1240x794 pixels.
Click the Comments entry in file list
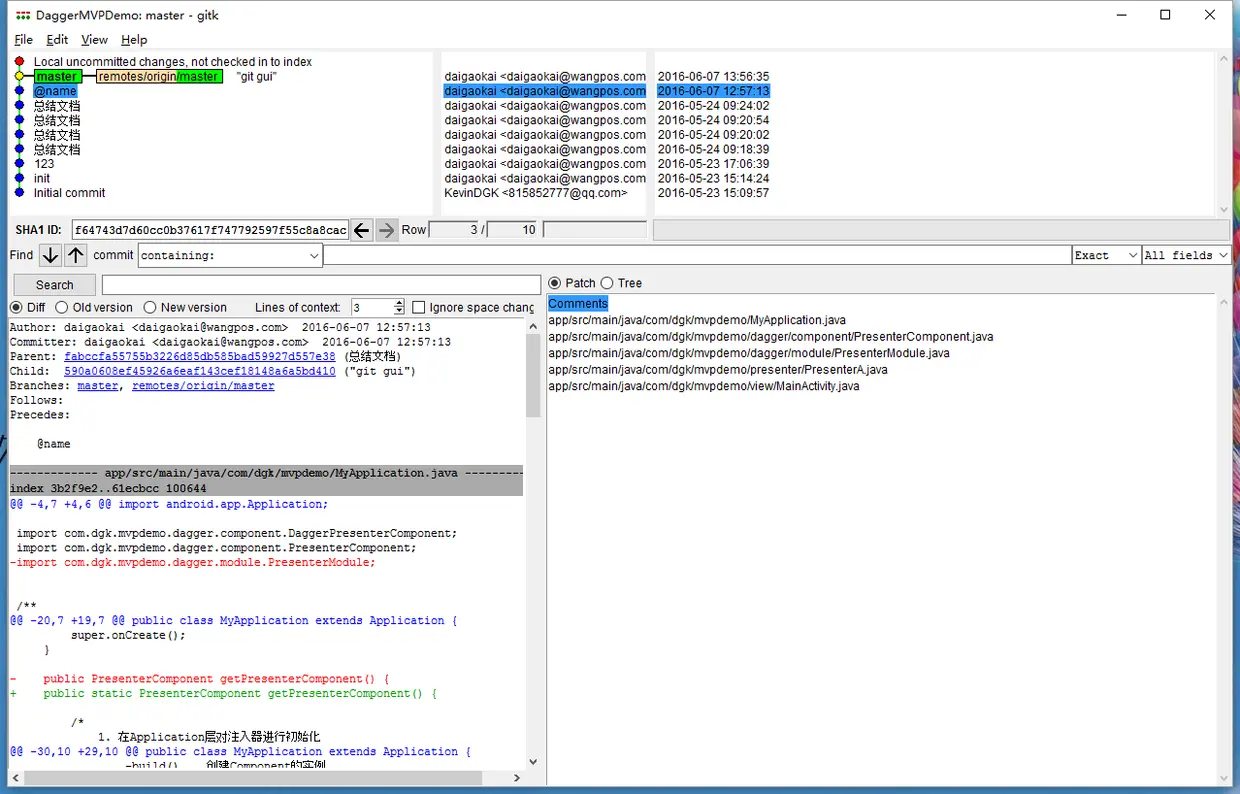point(578,304)
